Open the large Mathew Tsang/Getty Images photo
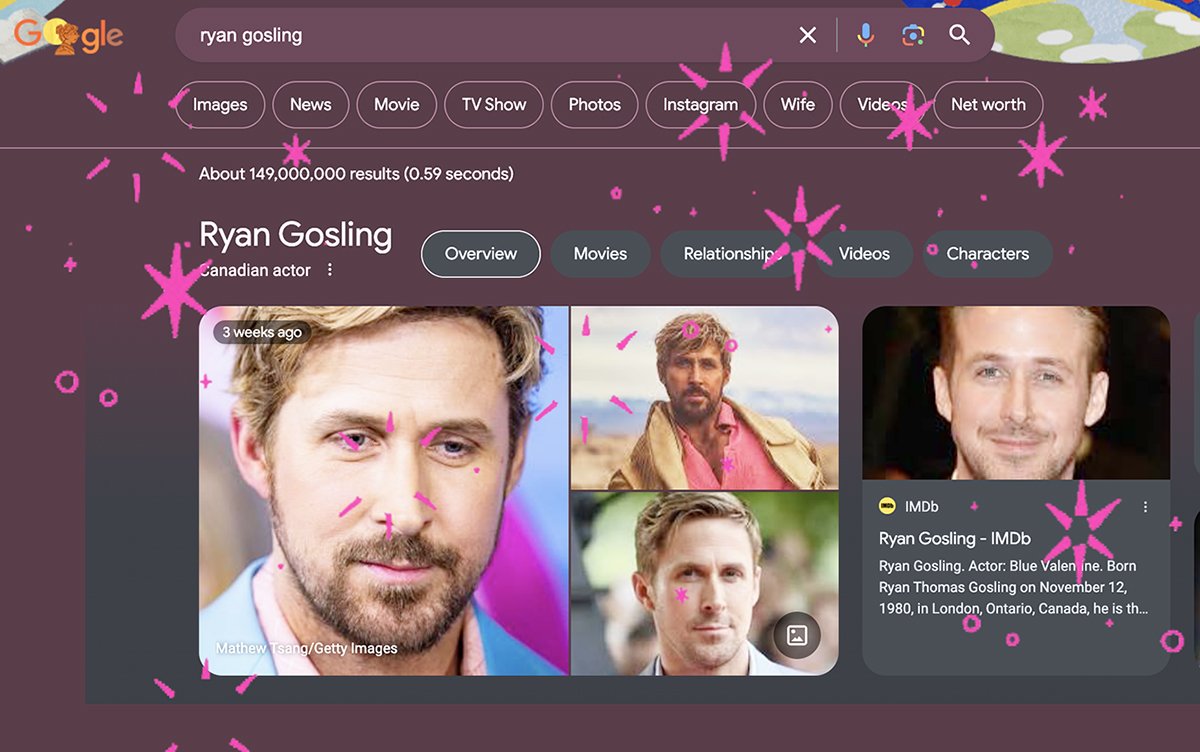 384,490
